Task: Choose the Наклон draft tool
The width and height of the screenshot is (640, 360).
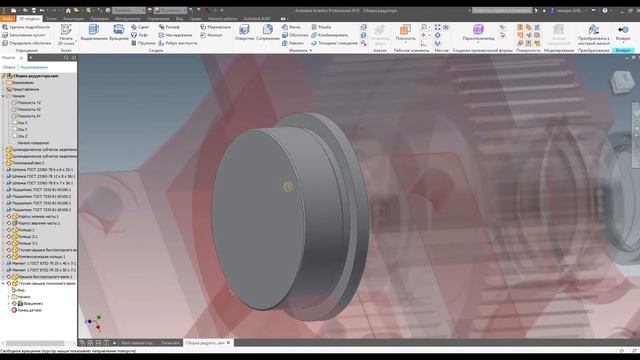Action: click(x=293, y=43)
